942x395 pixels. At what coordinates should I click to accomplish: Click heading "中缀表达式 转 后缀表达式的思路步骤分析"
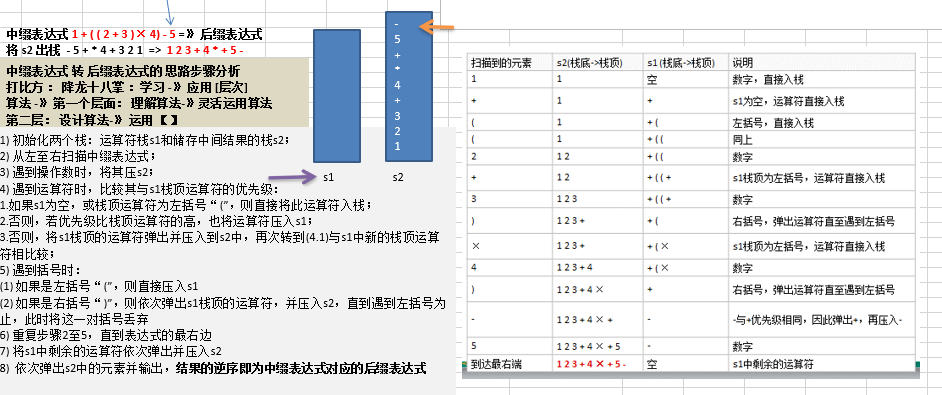tap(123, 71)
